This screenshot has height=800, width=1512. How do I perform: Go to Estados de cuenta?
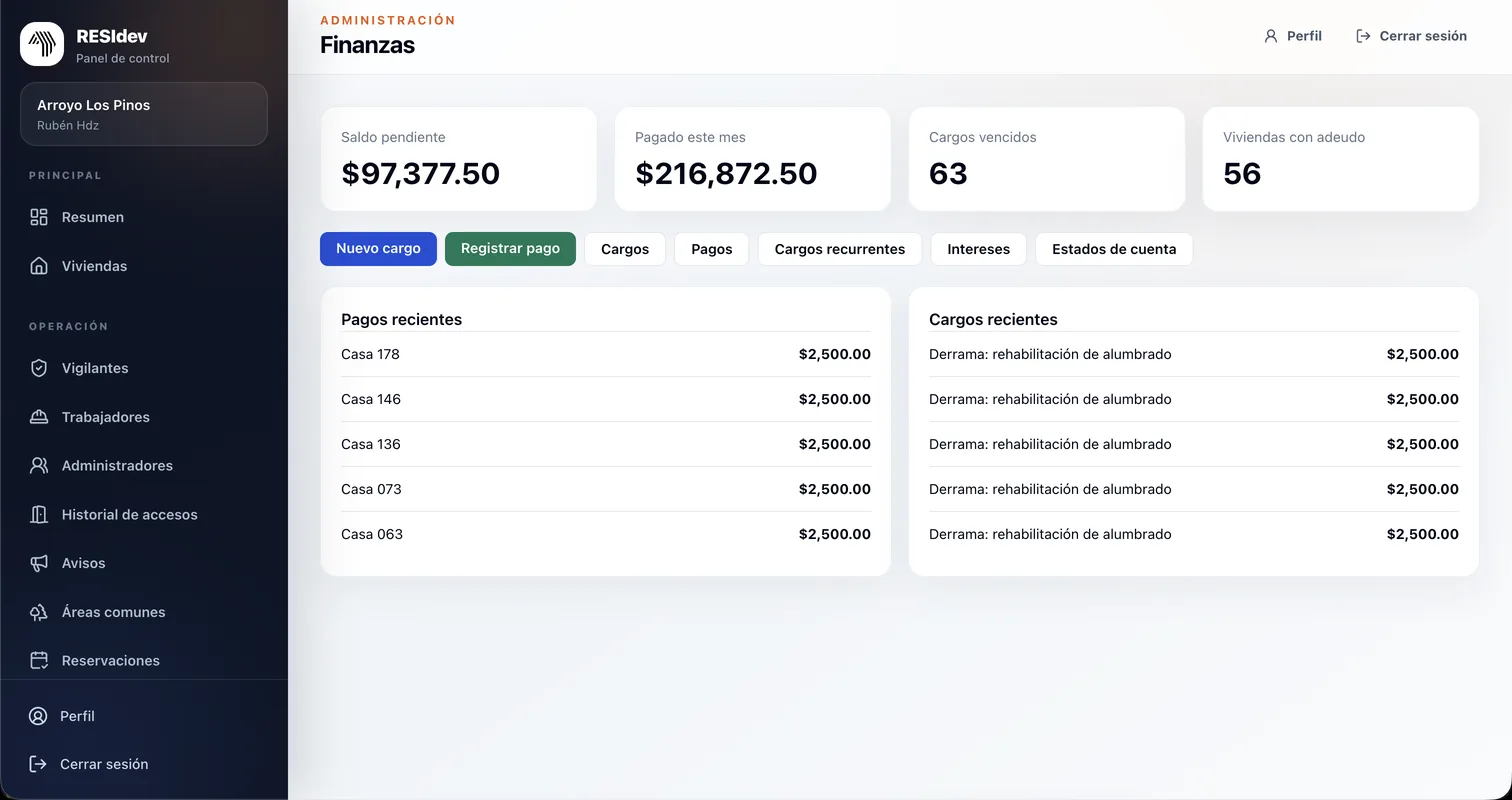click(1114, 249)
